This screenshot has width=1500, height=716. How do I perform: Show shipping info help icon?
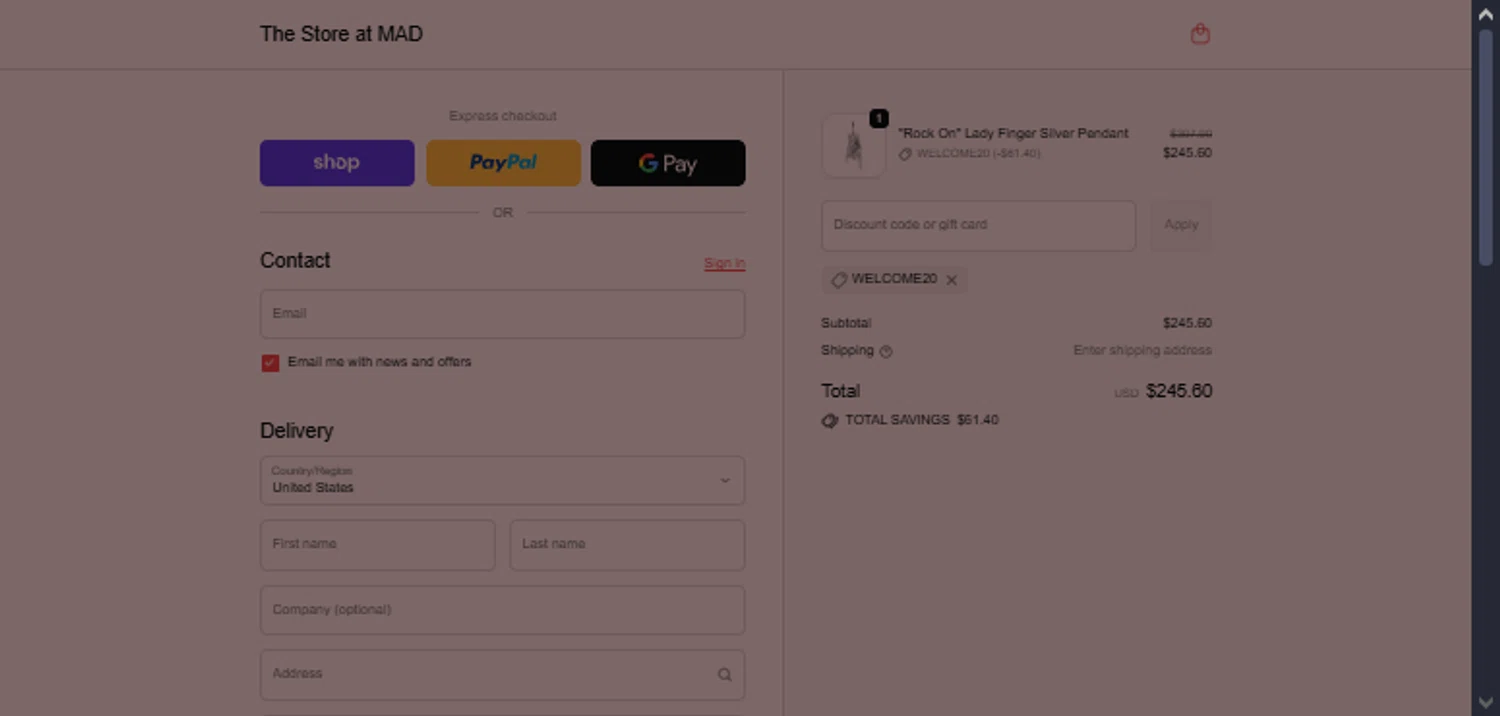[x=886, y=351]
